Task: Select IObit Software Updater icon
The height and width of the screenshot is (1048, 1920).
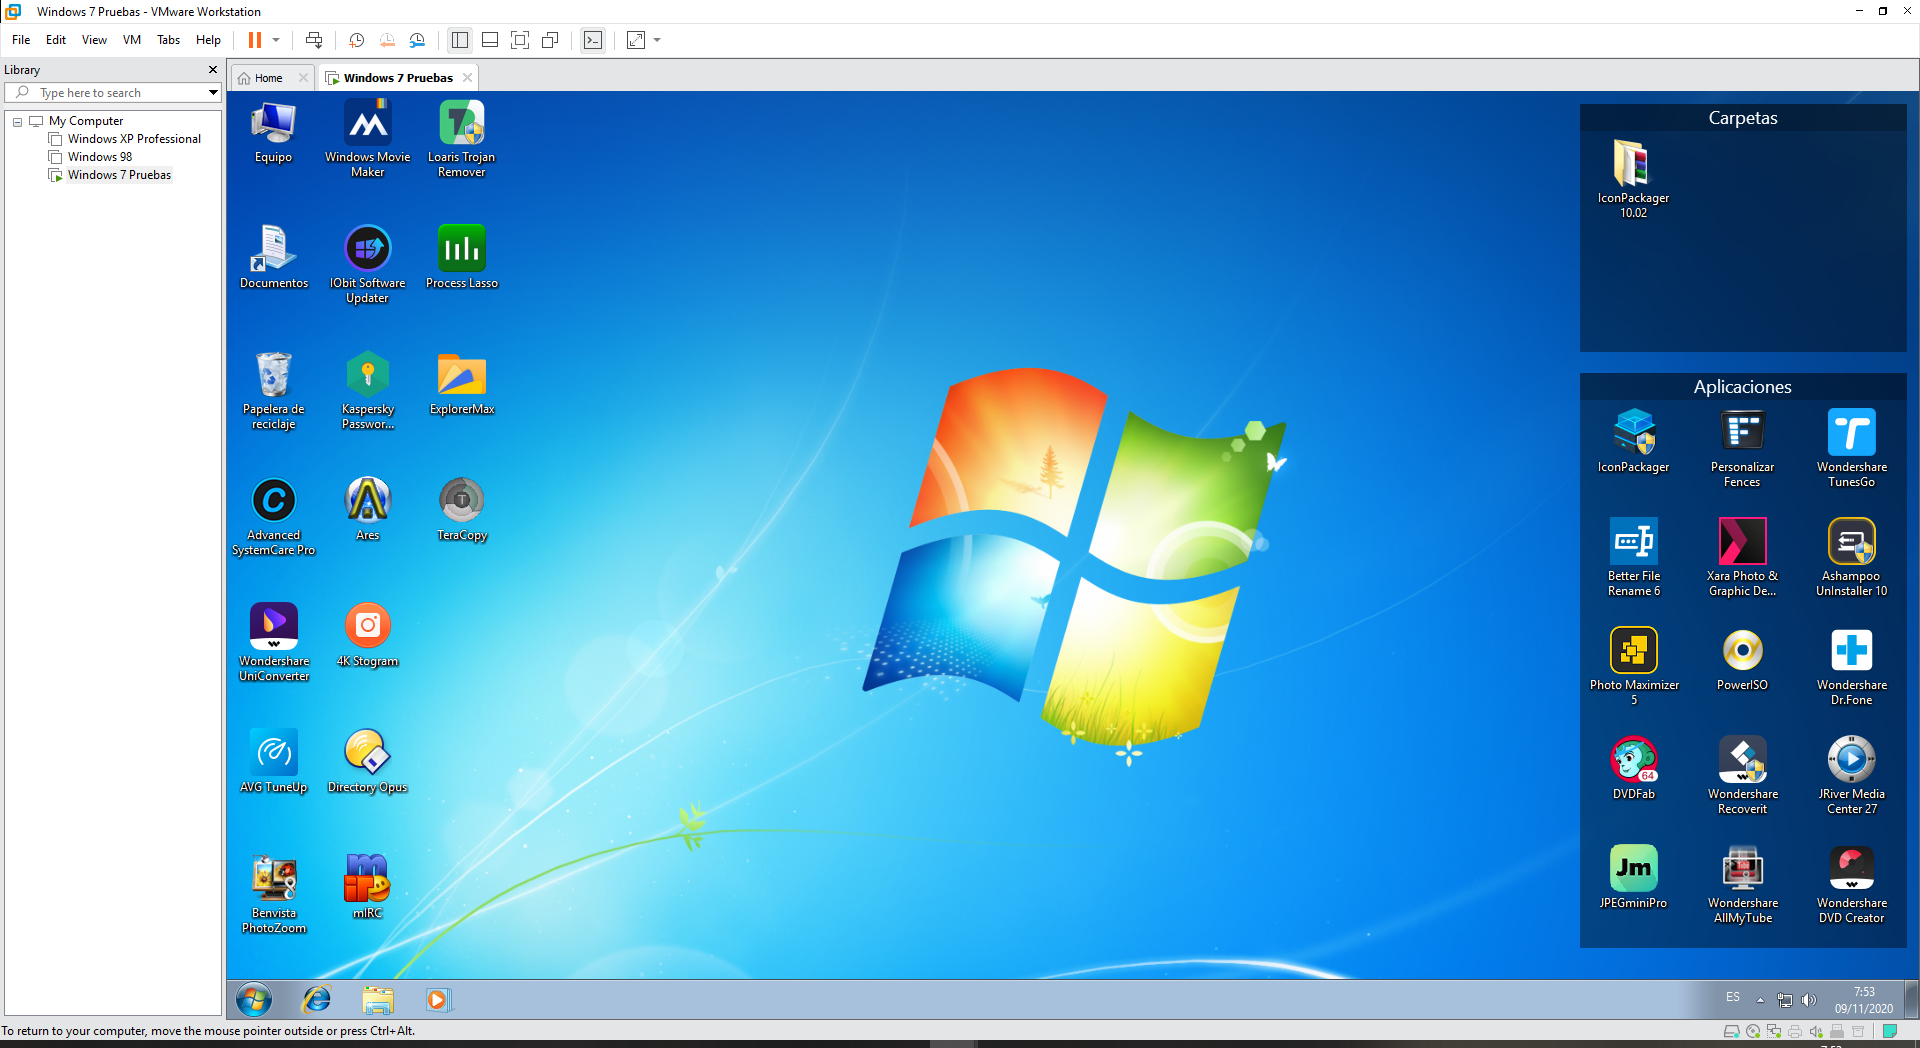Action: coord(367,265)
